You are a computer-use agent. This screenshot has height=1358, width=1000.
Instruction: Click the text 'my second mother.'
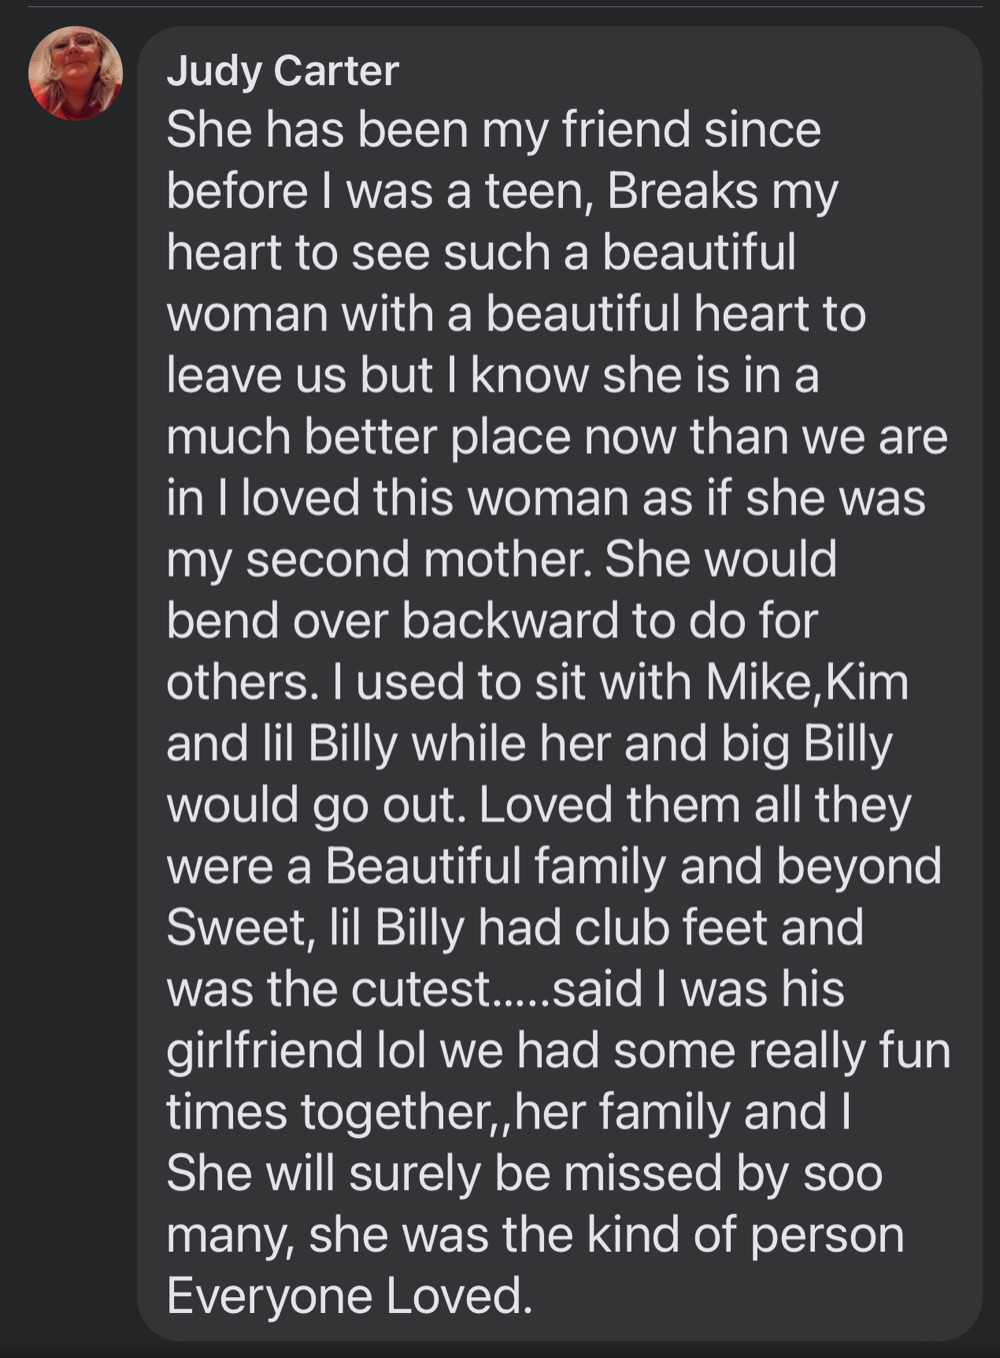coord(379,560)
